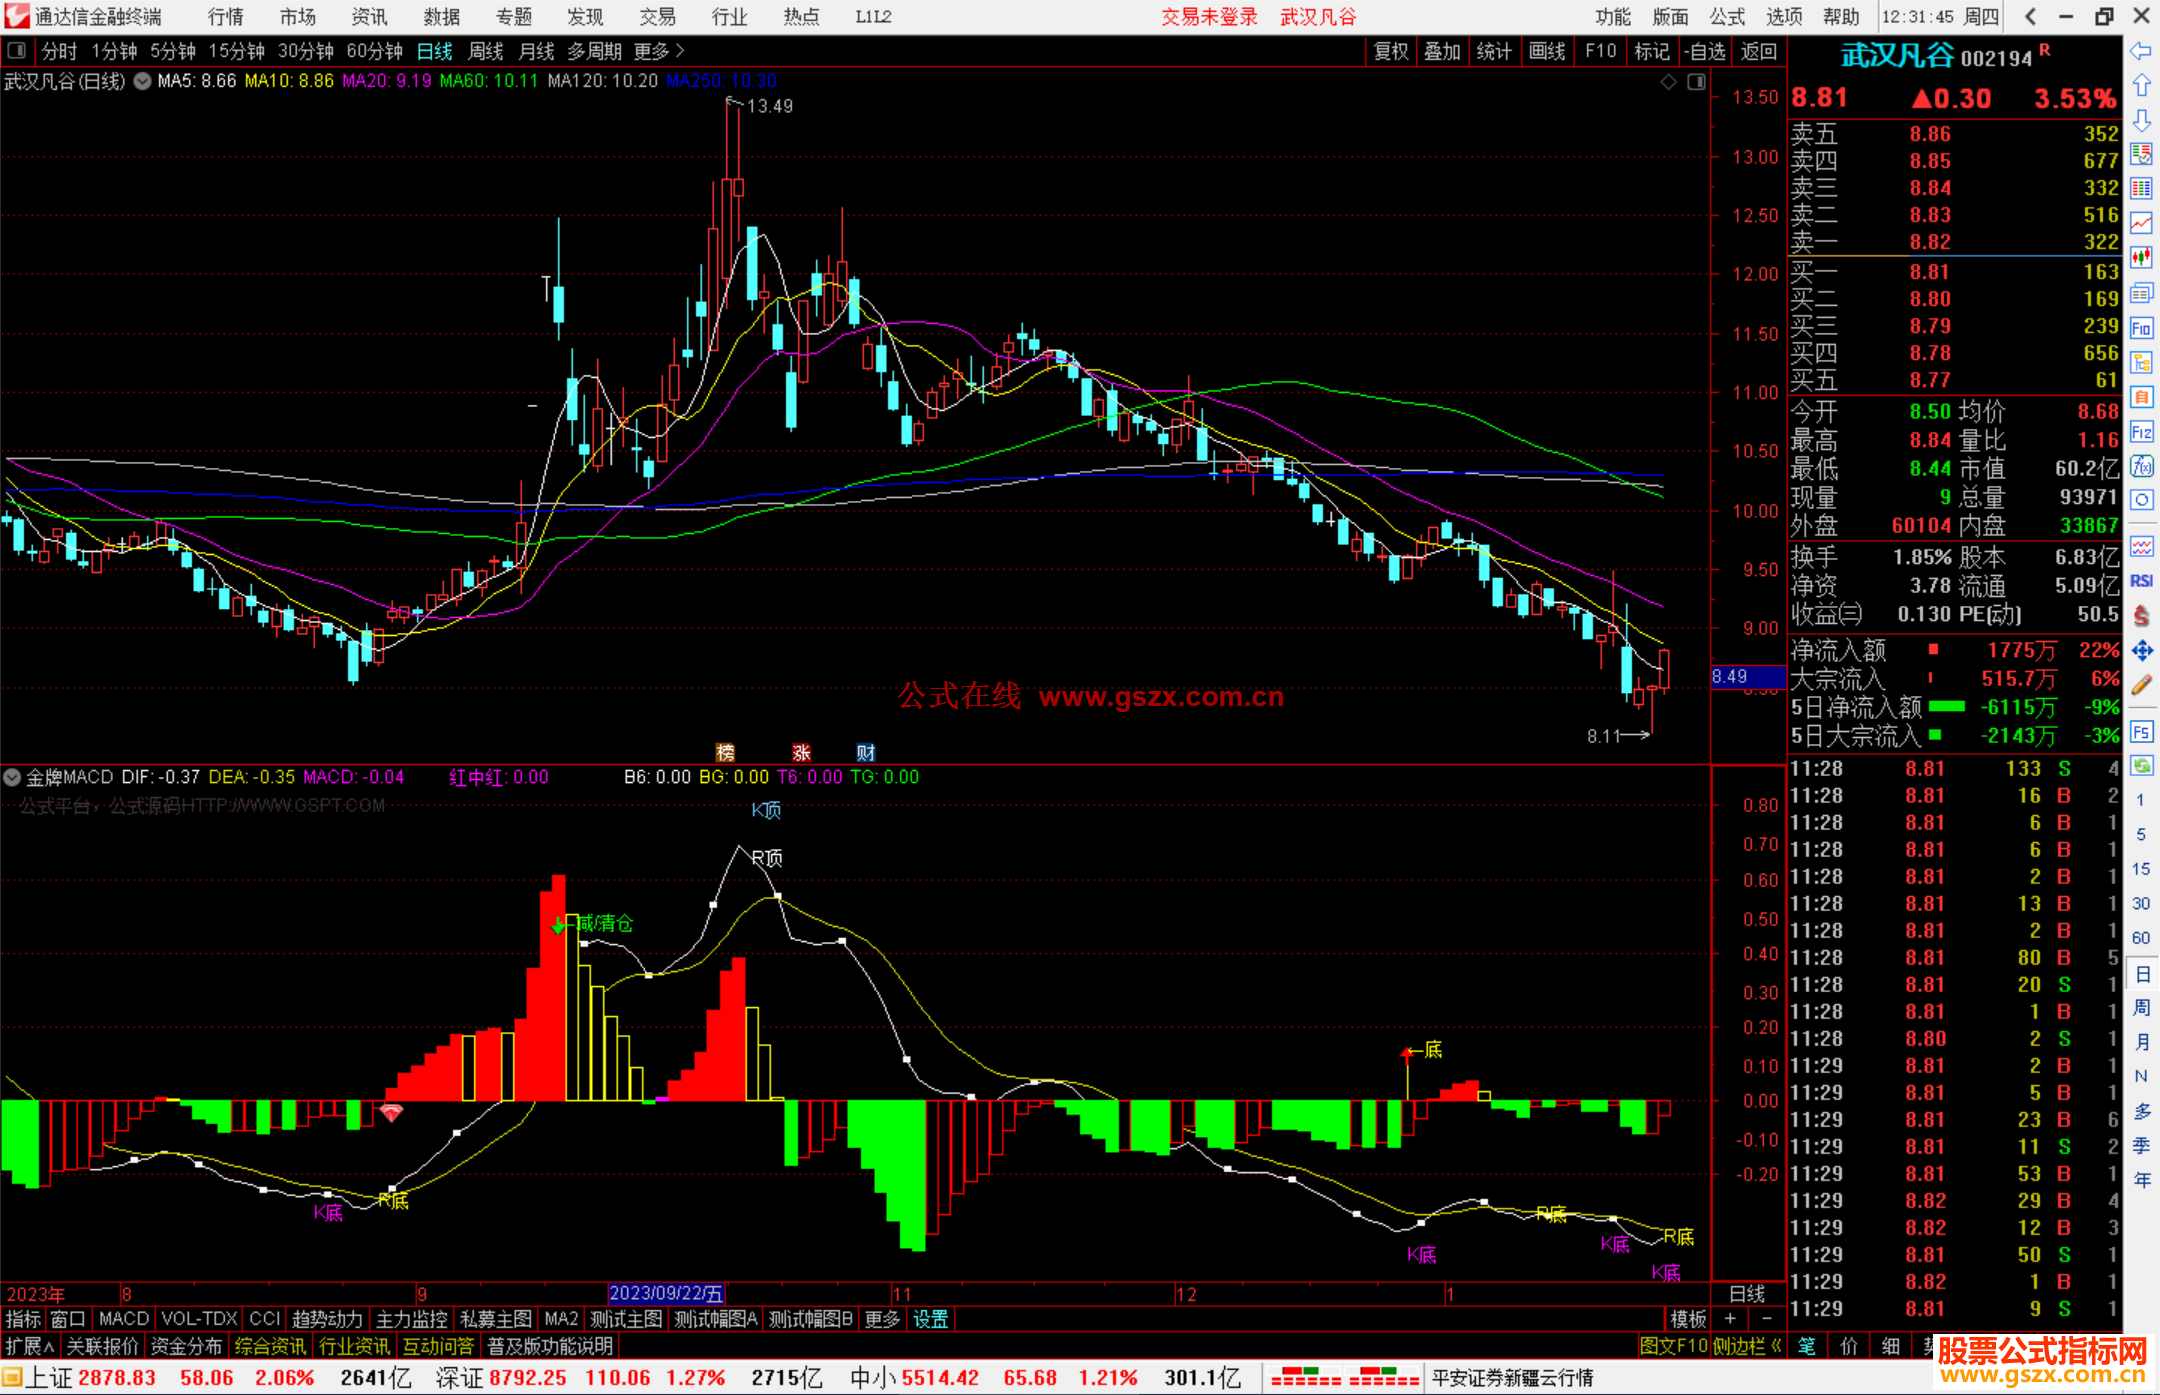The image size is (2160, 1395).
Task: Click the F12 trading icon
Action: (2141, 432)
